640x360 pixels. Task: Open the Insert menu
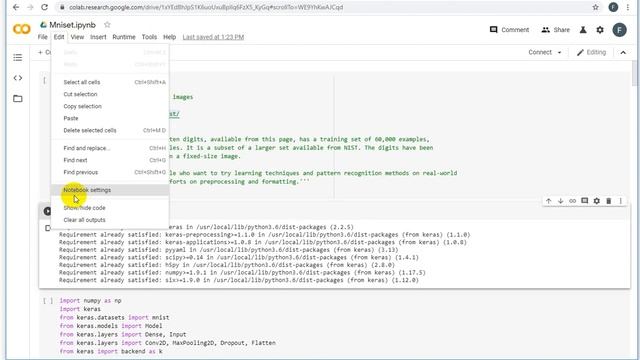pos(98,37)
